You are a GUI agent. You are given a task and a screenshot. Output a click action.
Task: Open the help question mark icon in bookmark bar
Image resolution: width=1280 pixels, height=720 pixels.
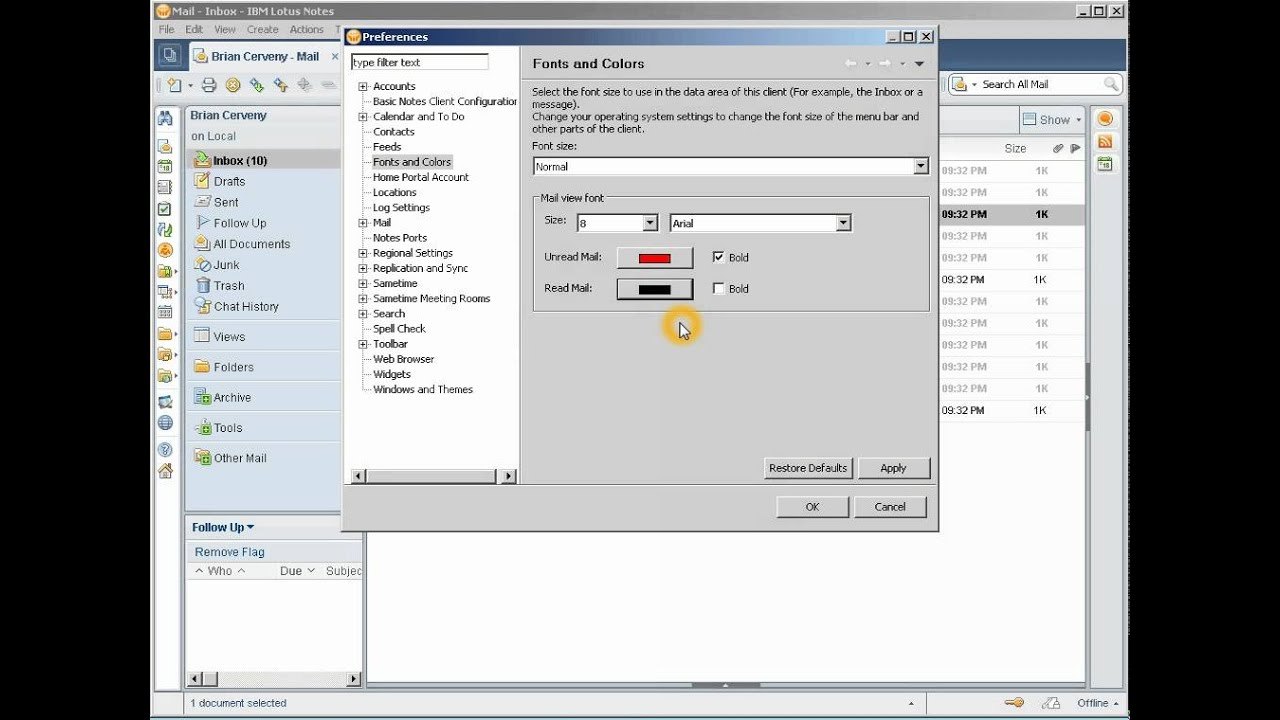point(165,449)
